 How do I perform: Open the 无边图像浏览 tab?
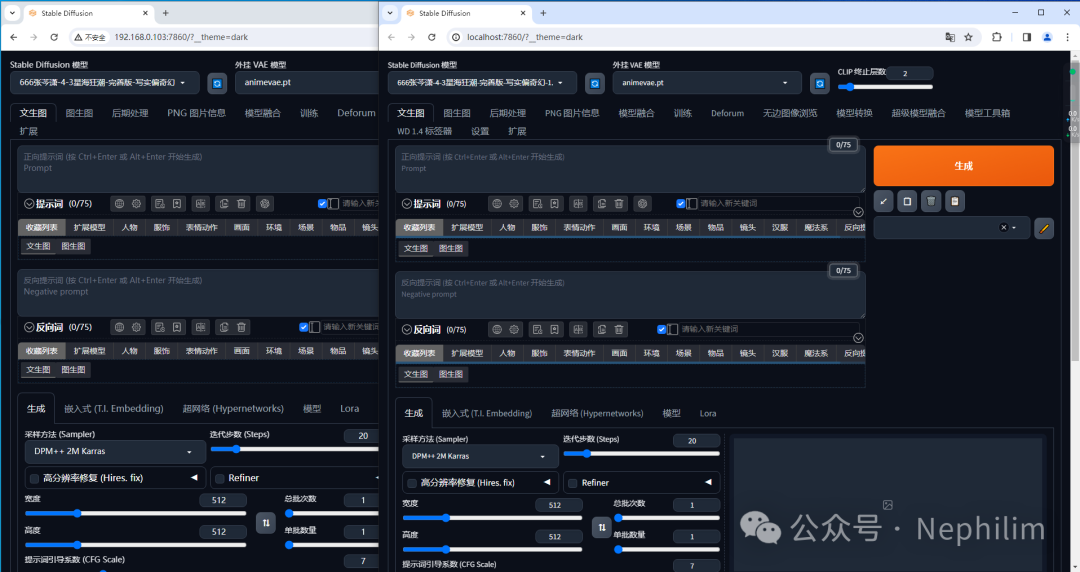click(x=789, y=113)
